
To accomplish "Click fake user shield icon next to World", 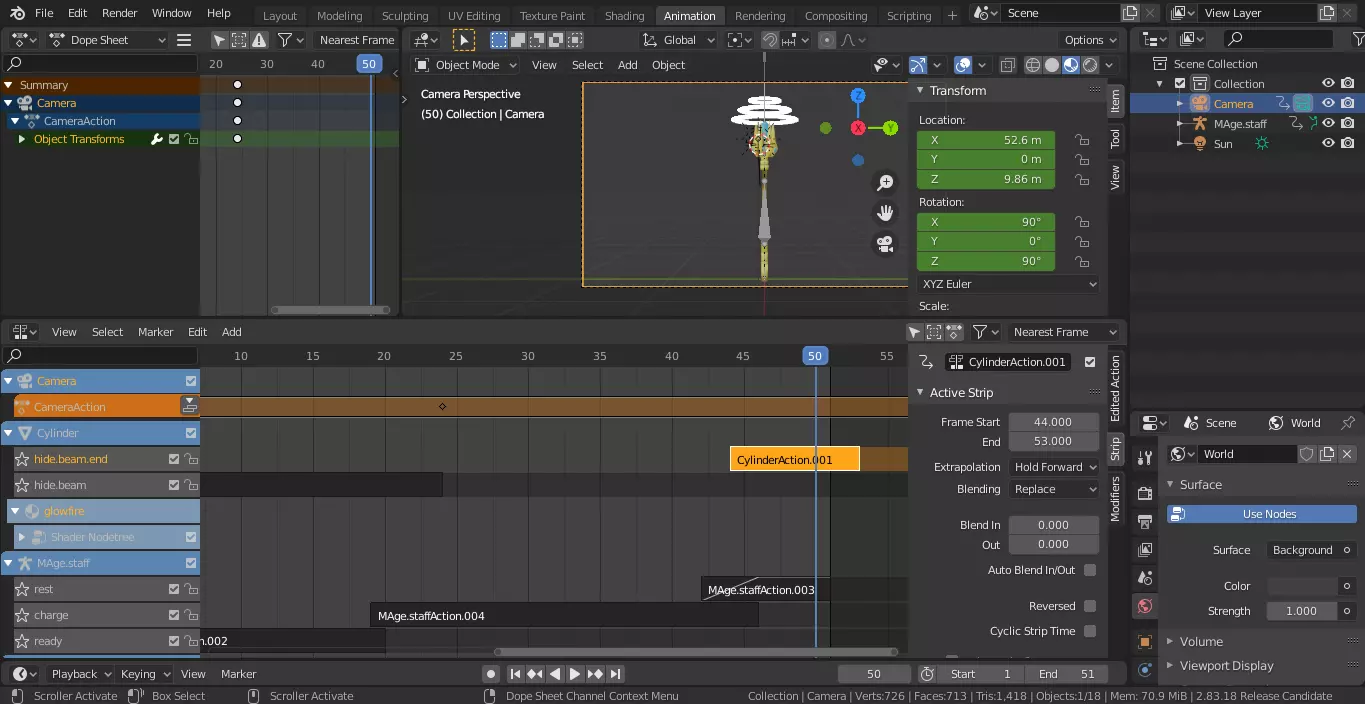I will (x=1306, y=454).
